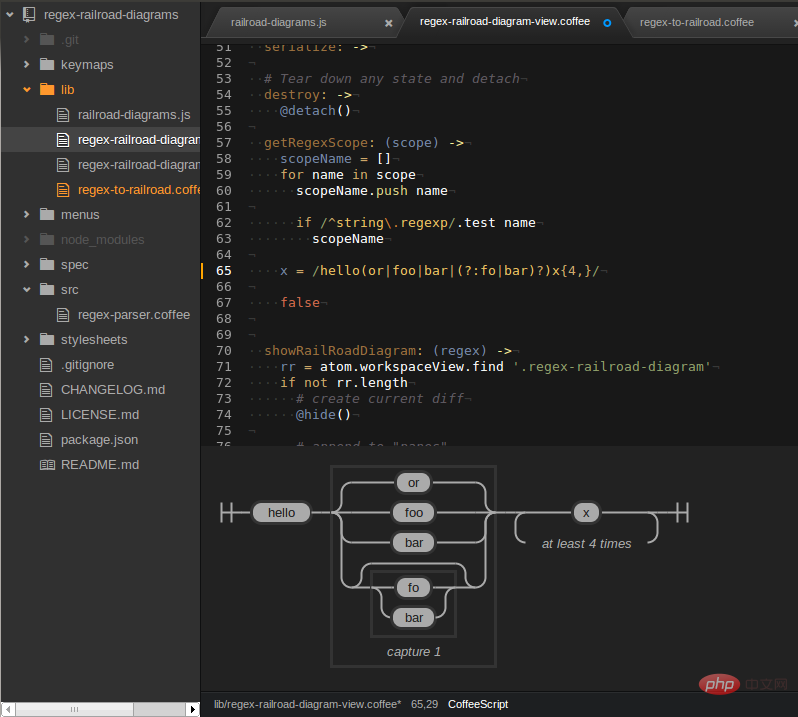Click the .git folder icon
The image size is (798, 717).
[x=47, y=39]
